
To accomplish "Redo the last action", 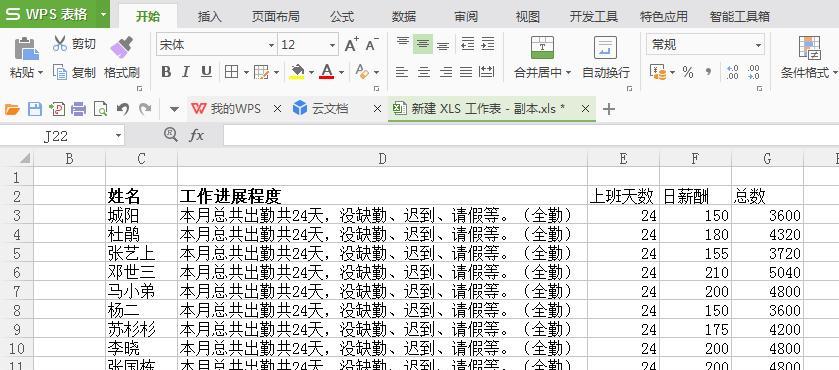I will 145,109.
